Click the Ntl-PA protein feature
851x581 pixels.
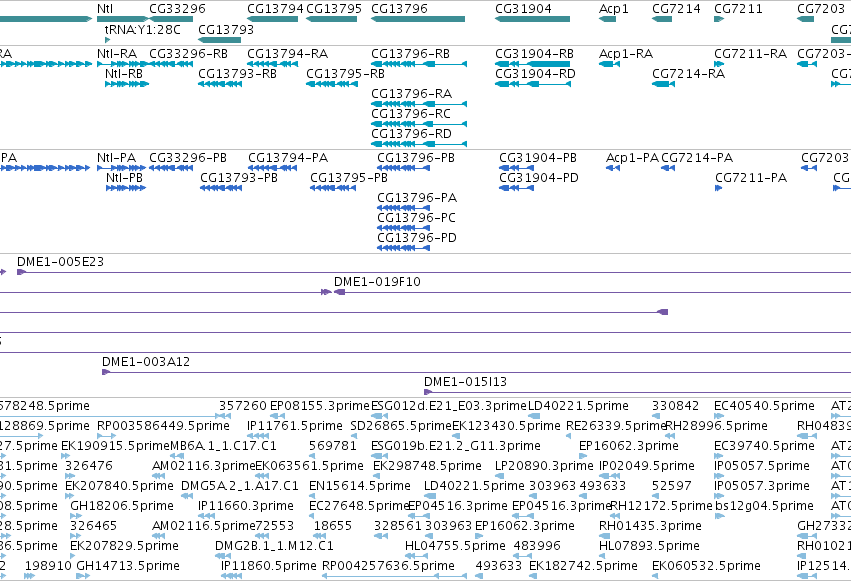click(122, 168)
